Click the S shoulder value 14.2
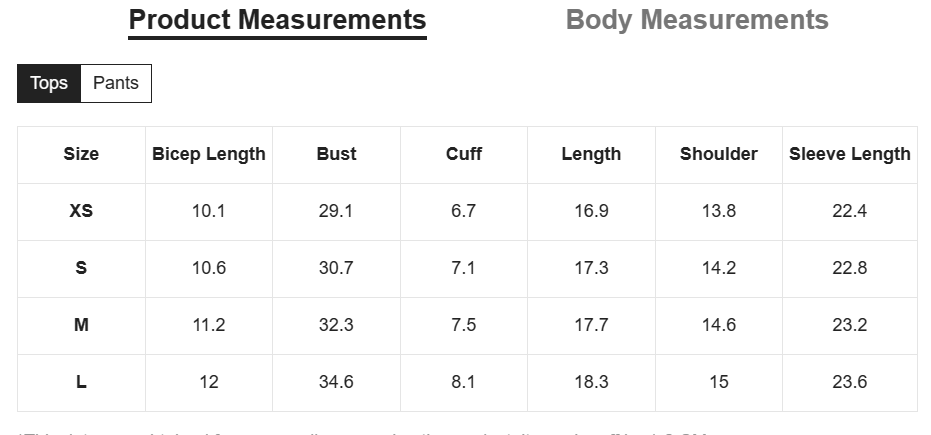This screenshot has width=931, height=435. 719,268
